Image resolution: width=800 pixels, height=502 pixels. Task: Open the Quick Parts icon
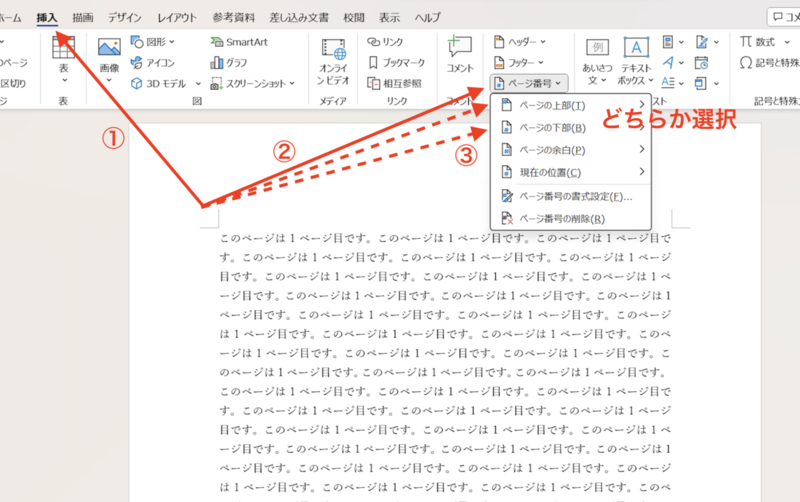[668, 42]
